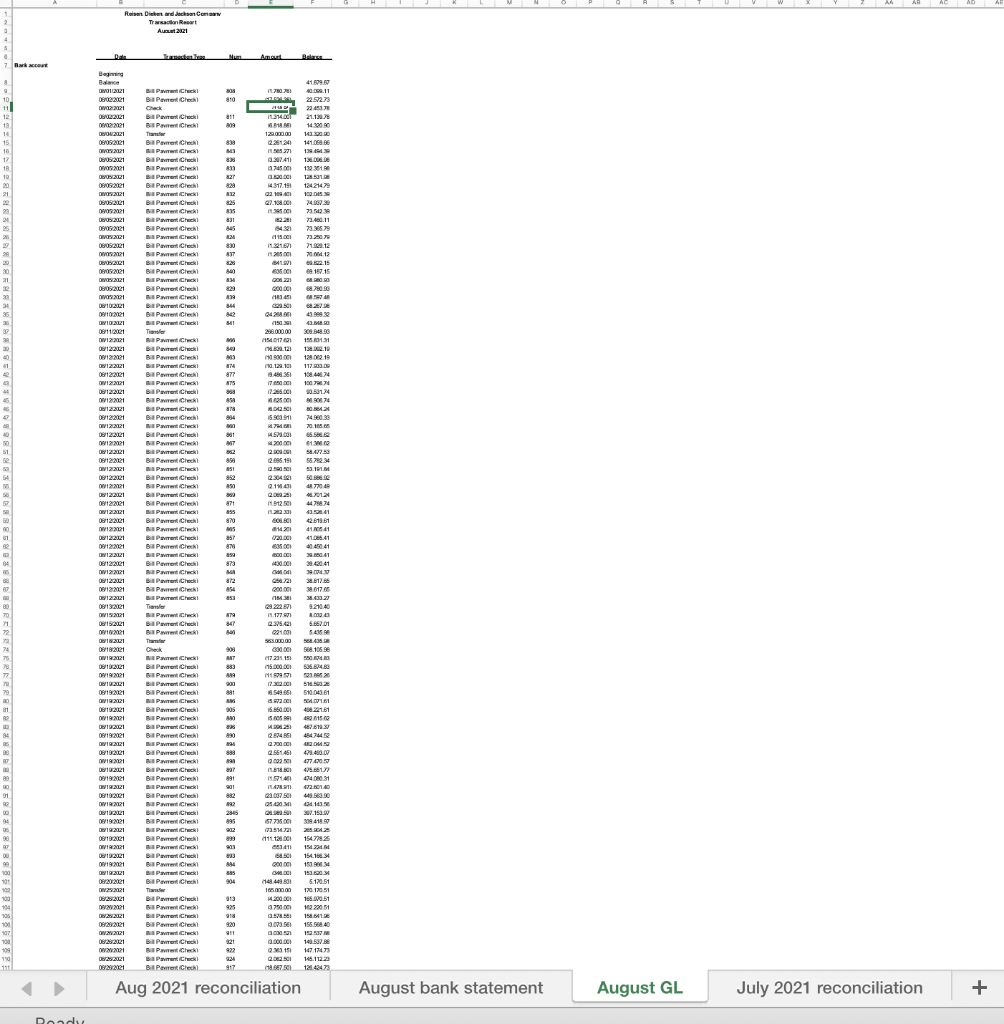The height and width of the screenshot is (1024, 1004).
Task: Click check number 906 in row 74
Action: (x=231, y=650)
